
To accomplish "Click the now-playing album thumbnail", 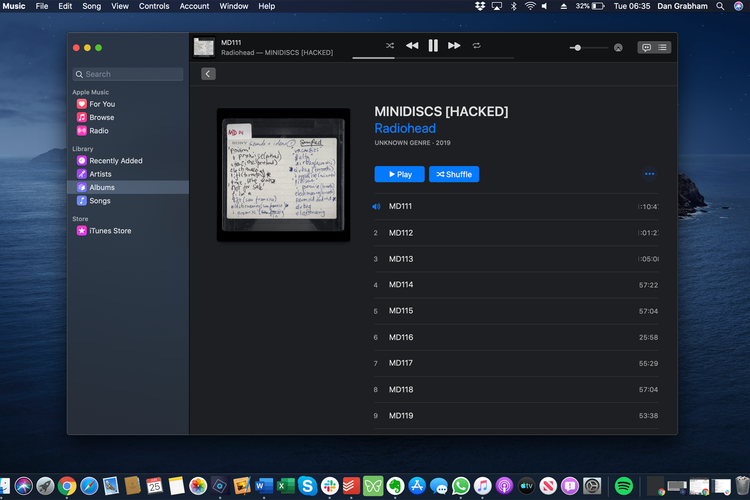I will point(204,47).
